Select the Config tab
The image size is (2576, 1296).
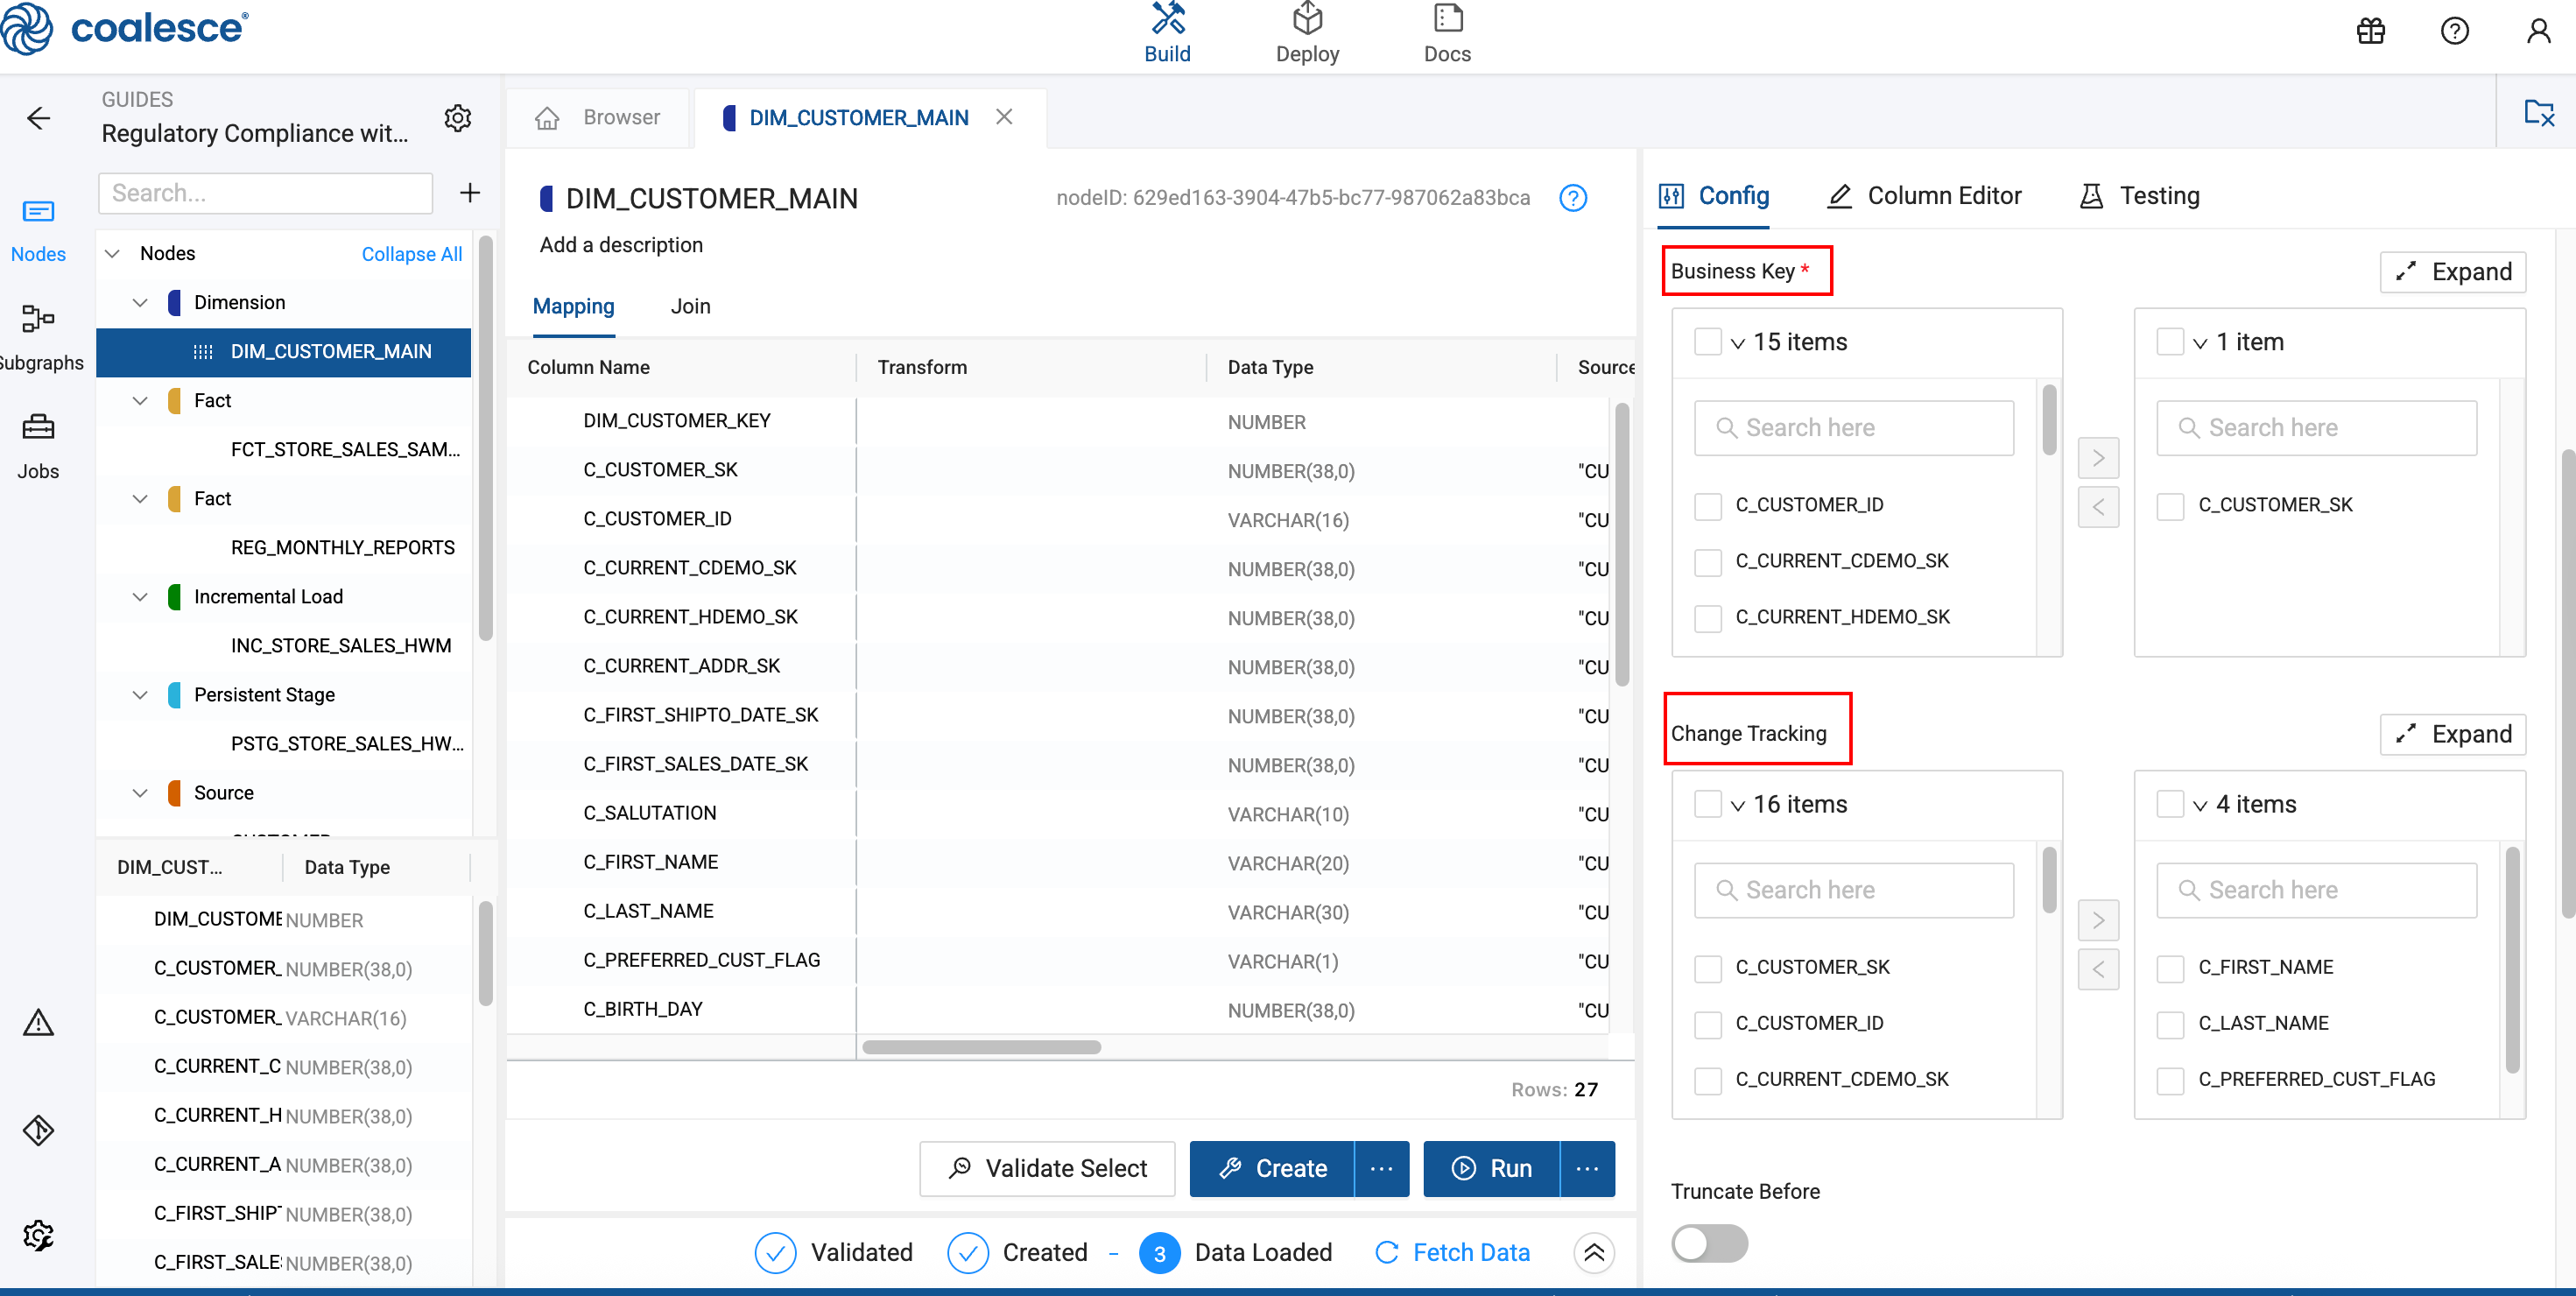pyautogui.click(x=1714, y=195)
